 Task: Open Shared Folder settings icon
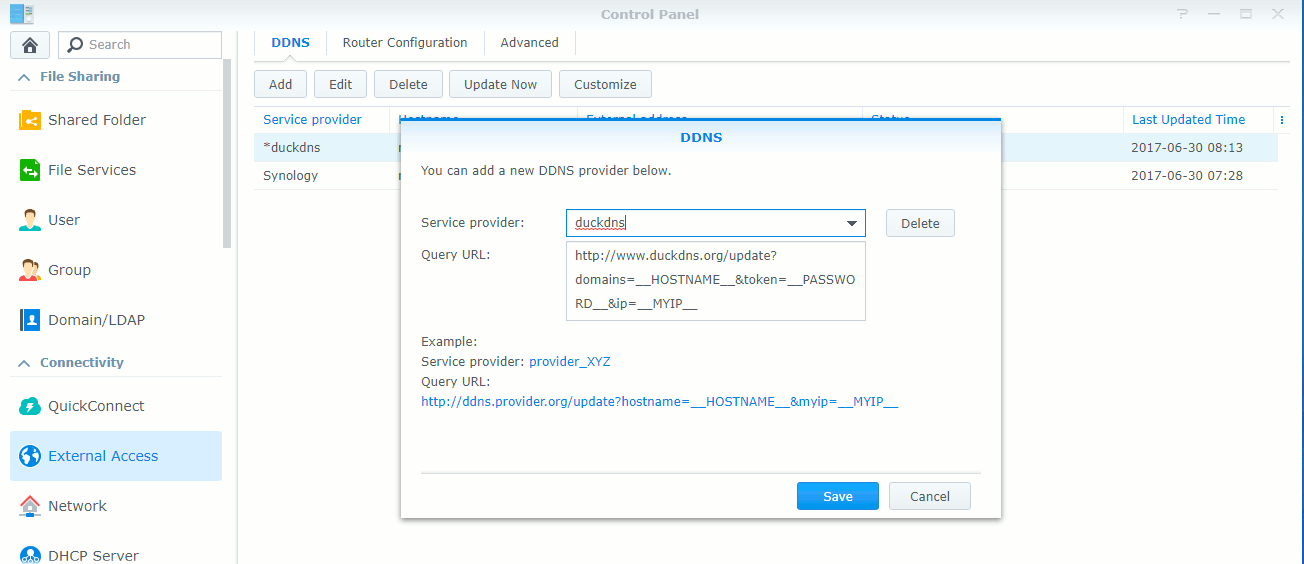[30, 120]
